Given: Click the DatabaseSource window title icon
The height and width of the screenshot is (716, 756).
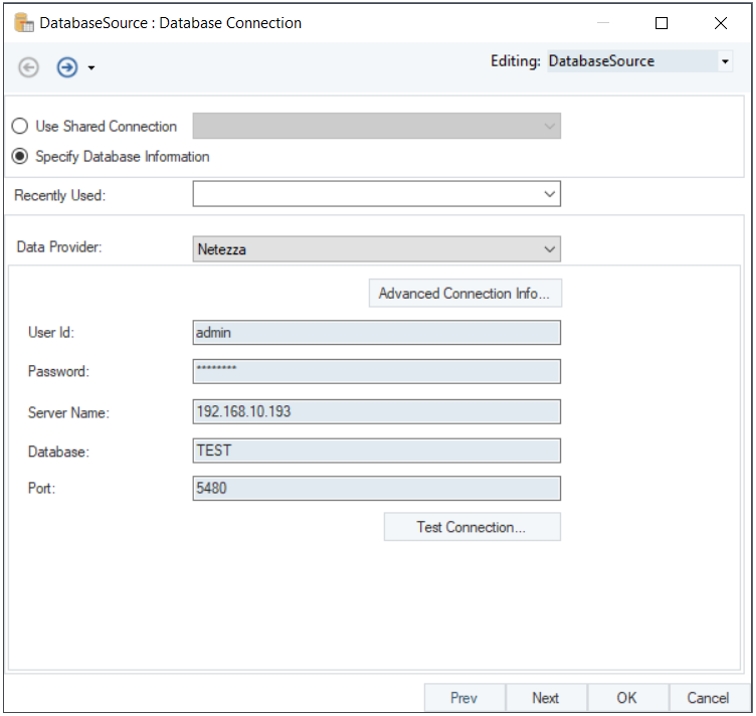Looking at the screenshot, I should click(x=22, y=23).
